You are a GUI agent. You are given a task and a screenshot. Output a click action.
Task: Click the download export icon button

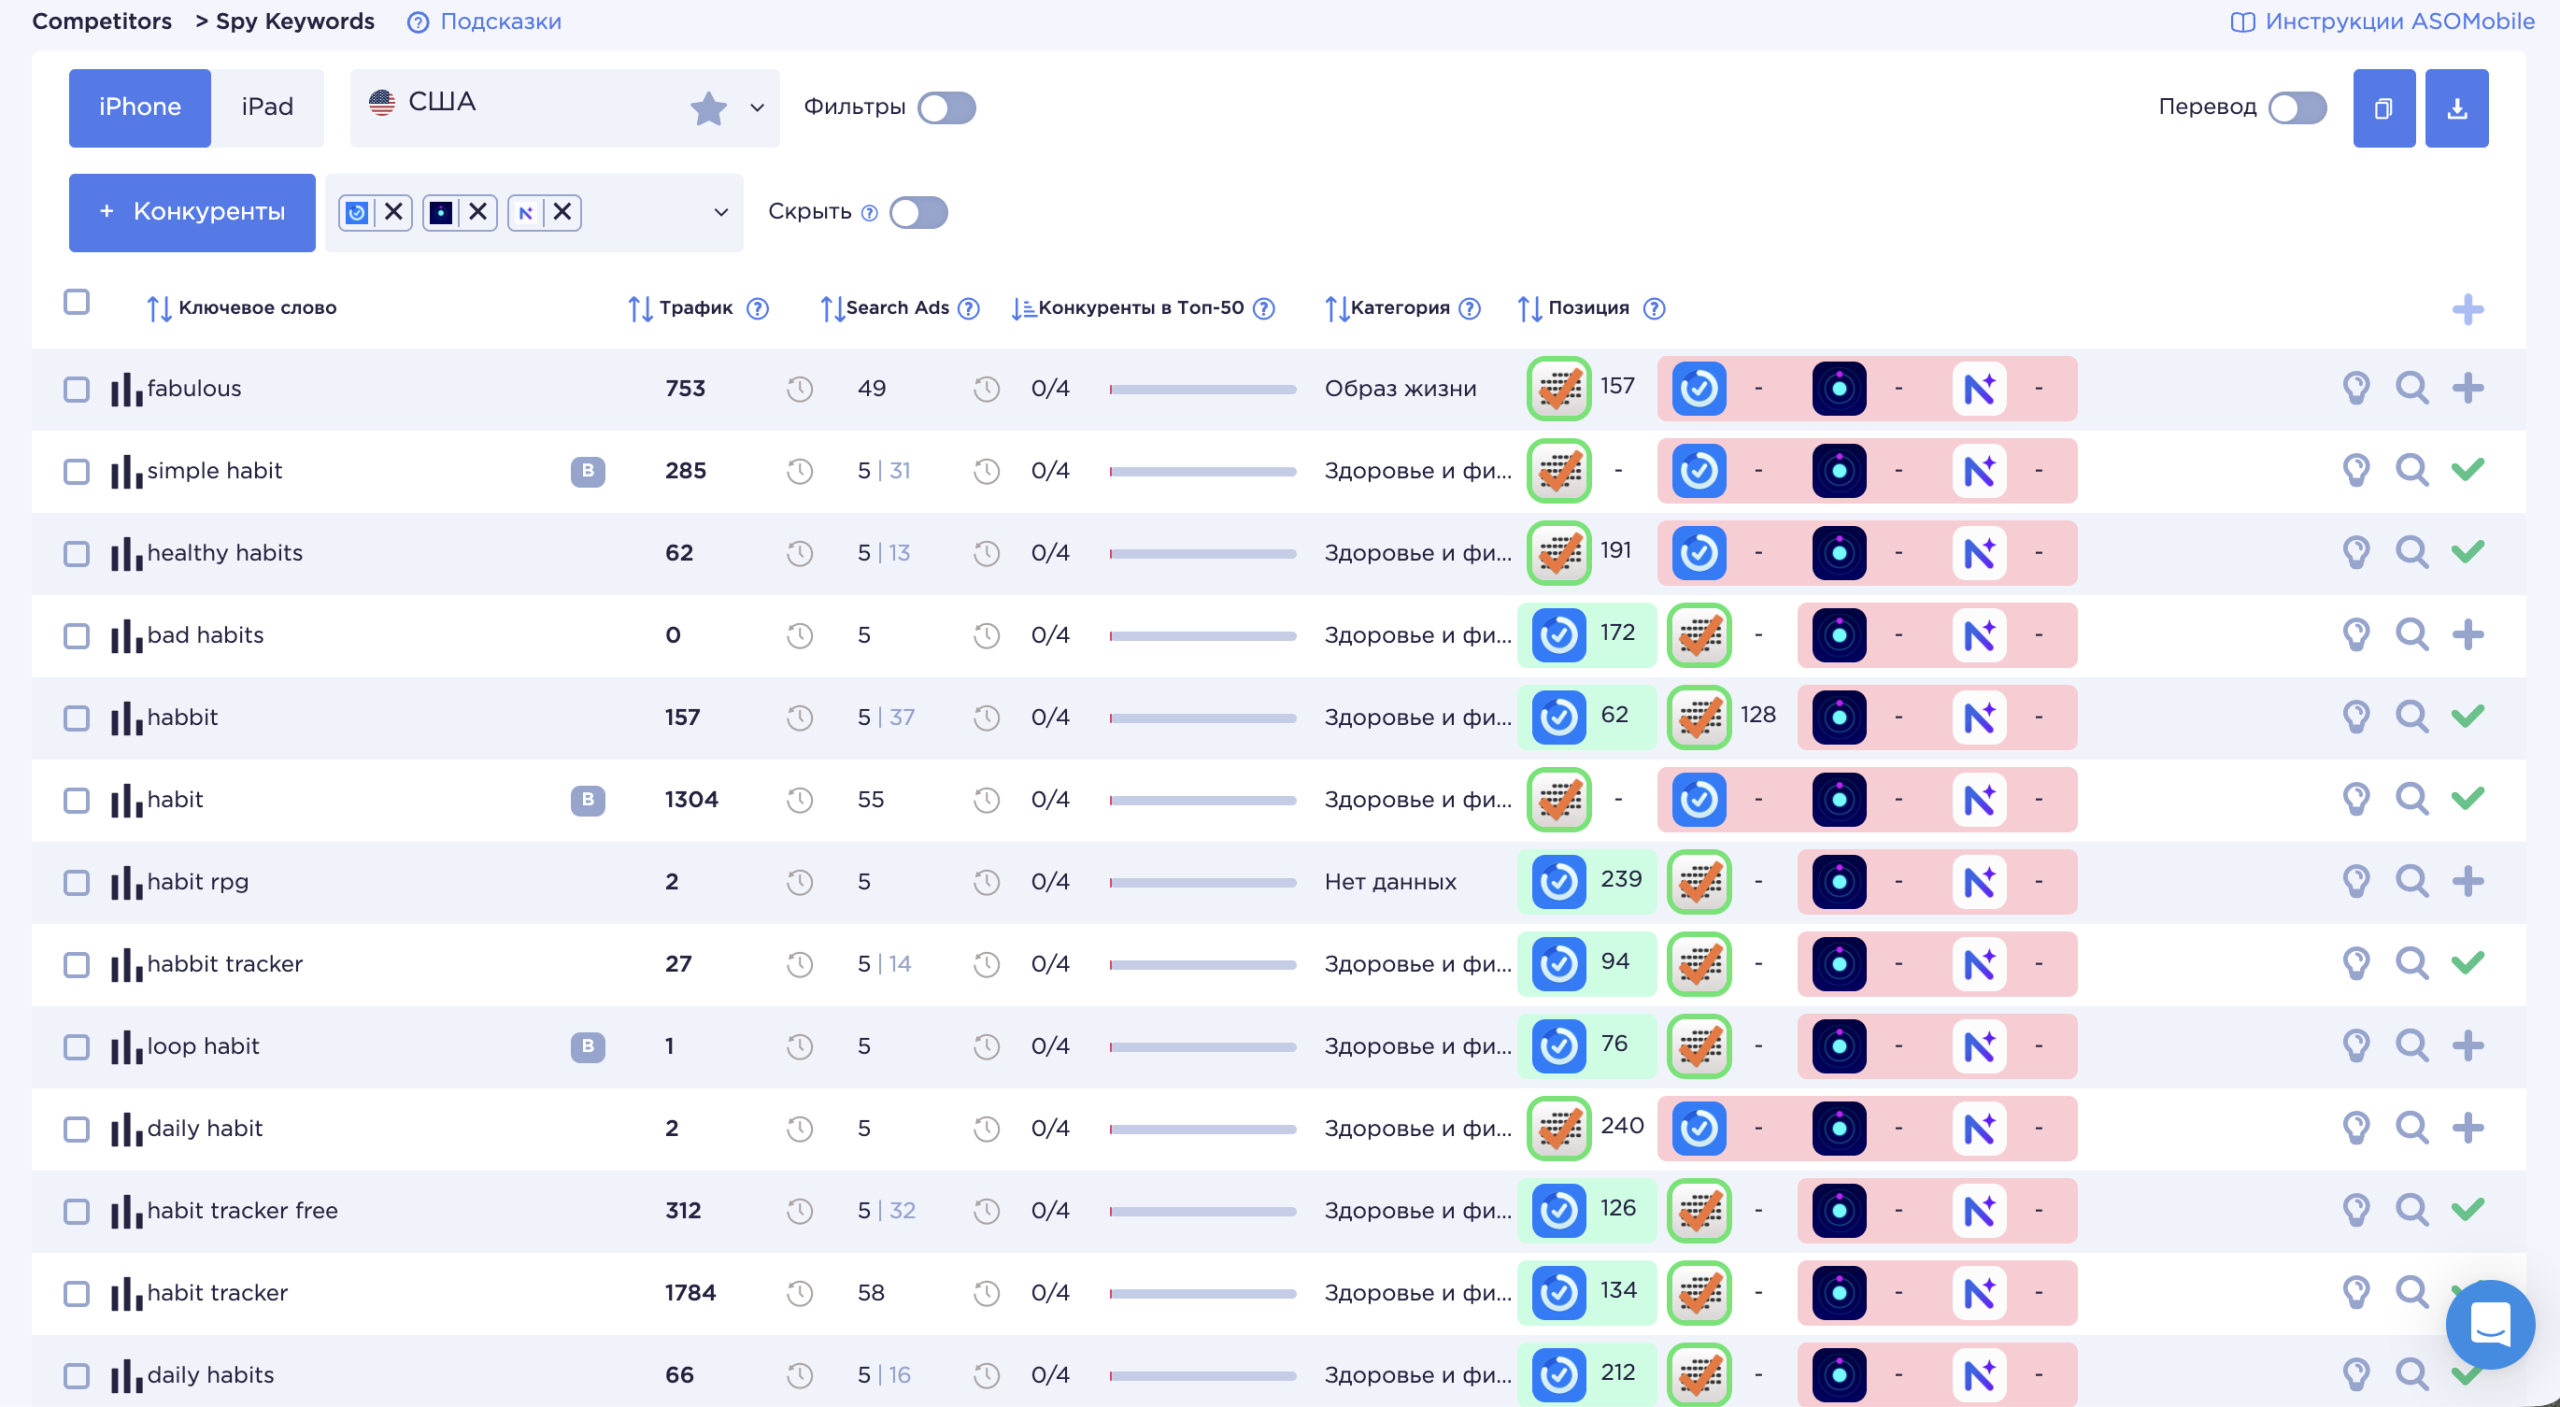point(2456,108)
